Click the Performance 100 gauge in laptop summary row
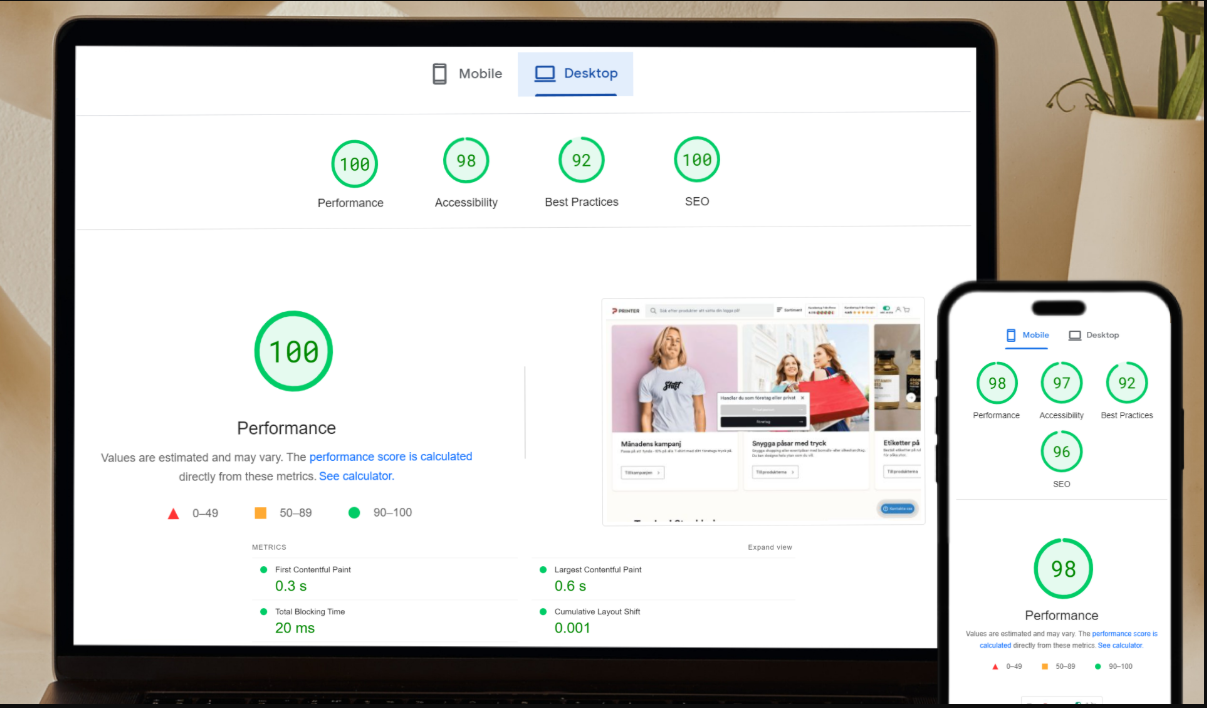1207x708 pixels. [x=354, y=164]
